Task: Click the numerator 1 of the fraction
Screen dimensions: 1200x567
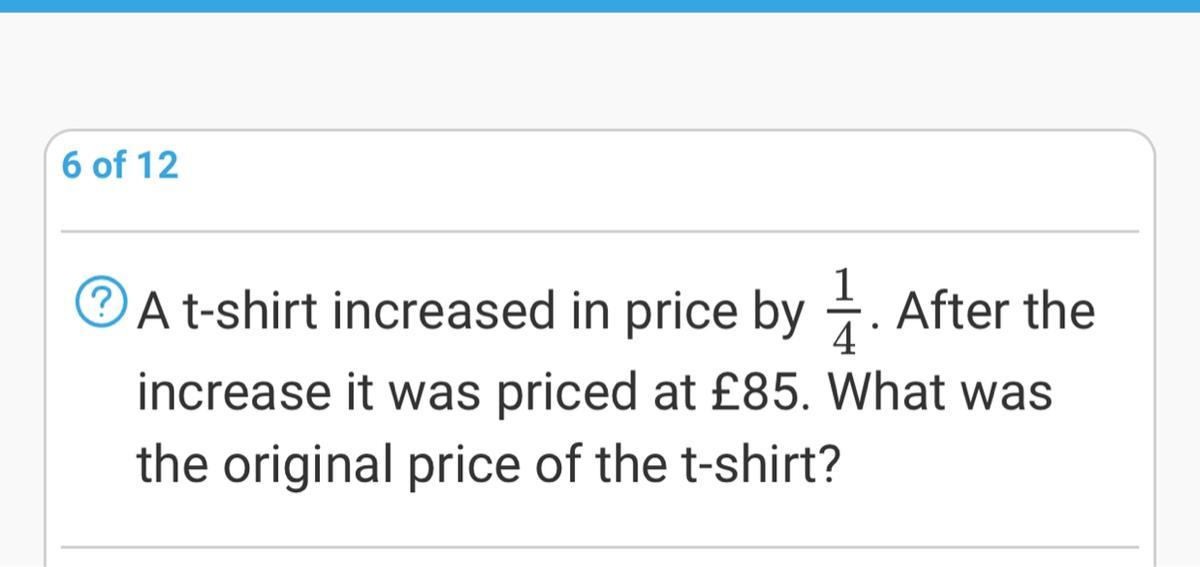Action: pyautogui.click(x=844, y=284)
